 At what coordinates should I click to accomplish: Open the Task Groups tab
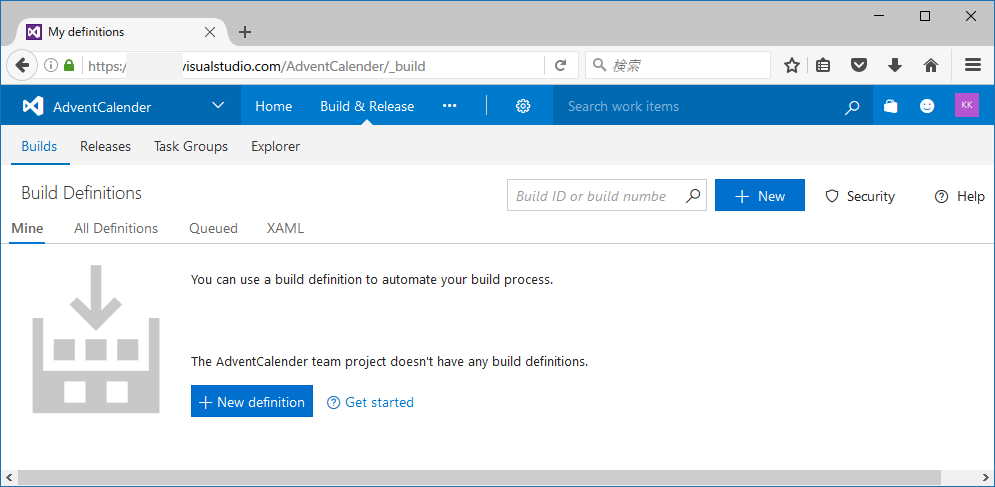191,147
